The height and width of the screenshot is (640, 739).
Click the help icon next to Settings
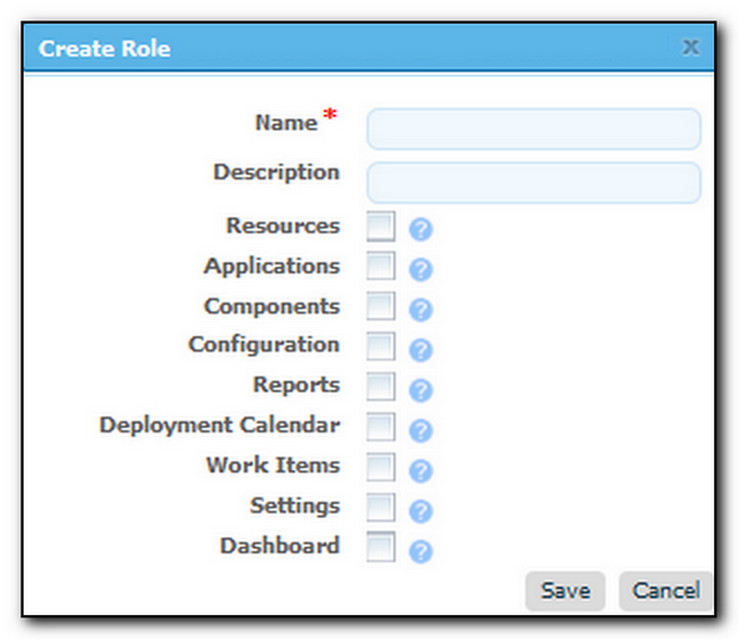(x=421, y=511)
